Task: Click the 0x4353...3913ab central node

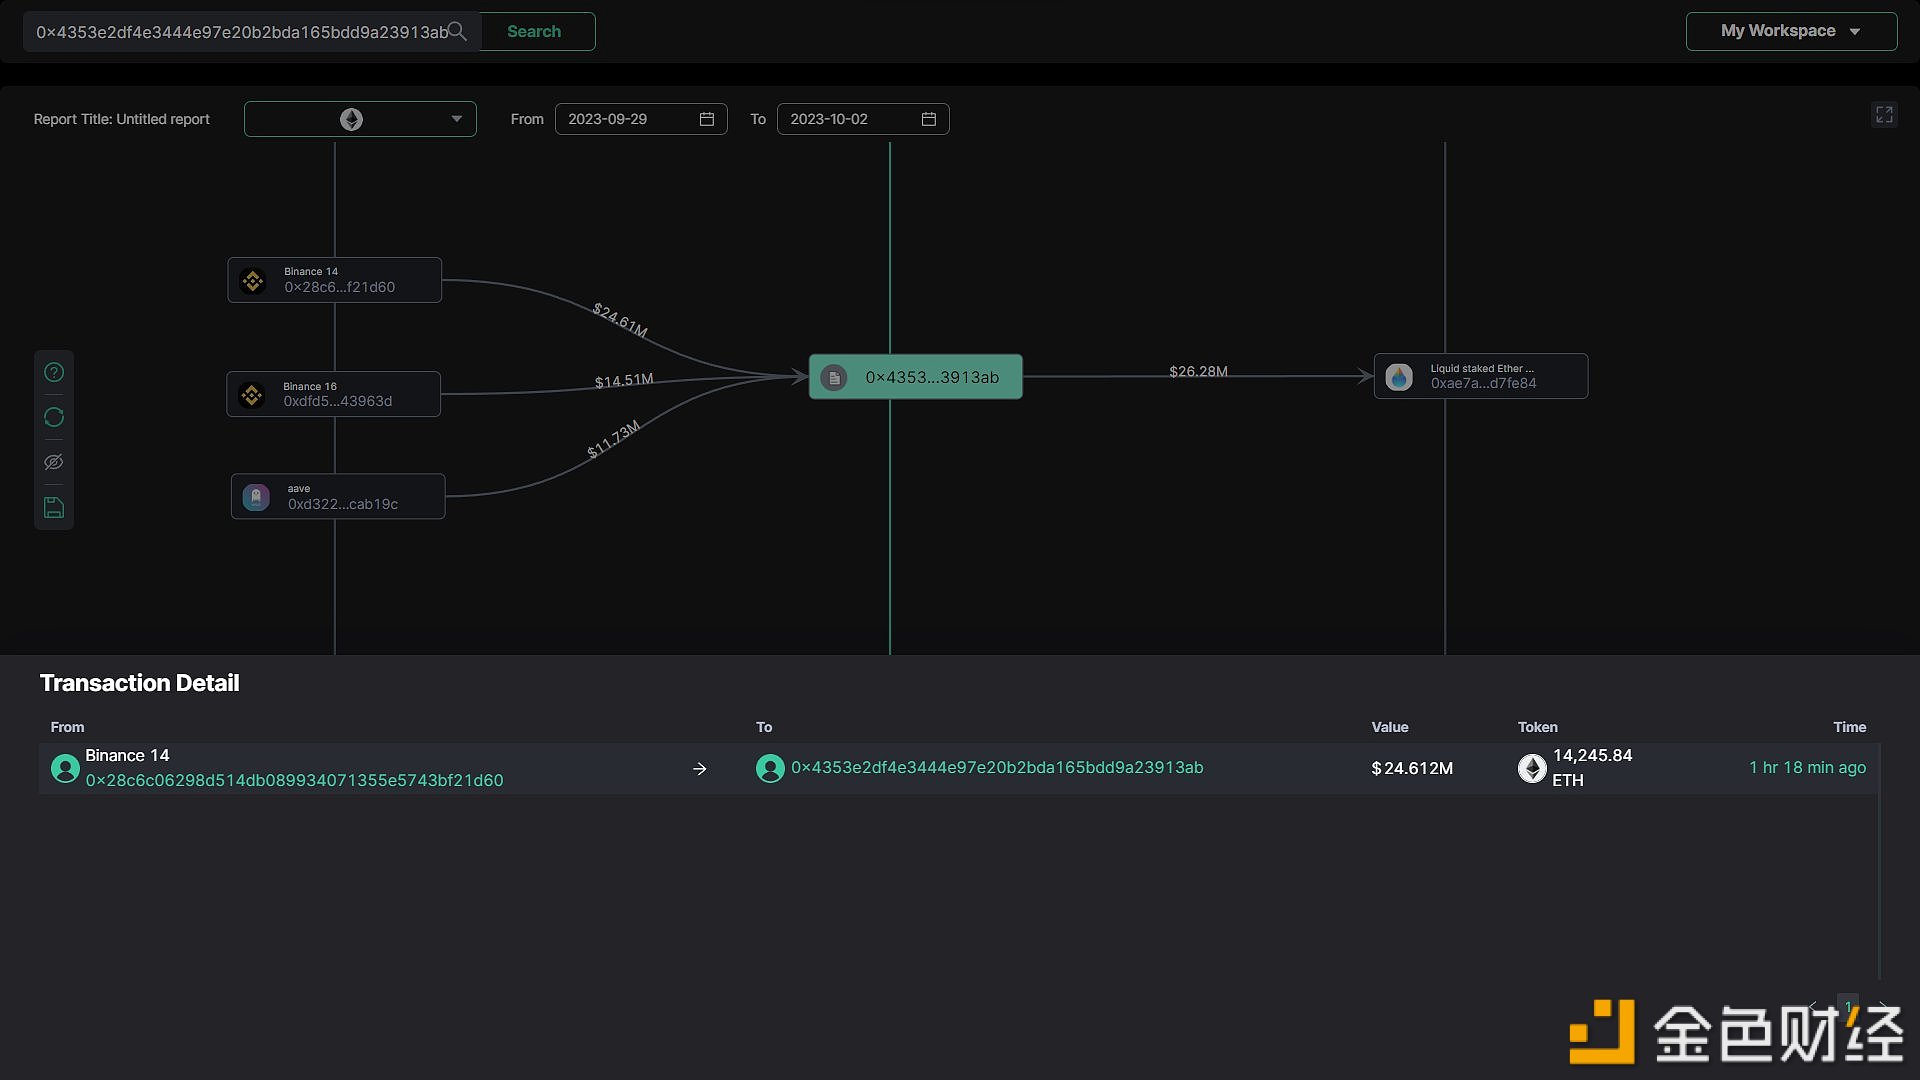Action: 914,377
